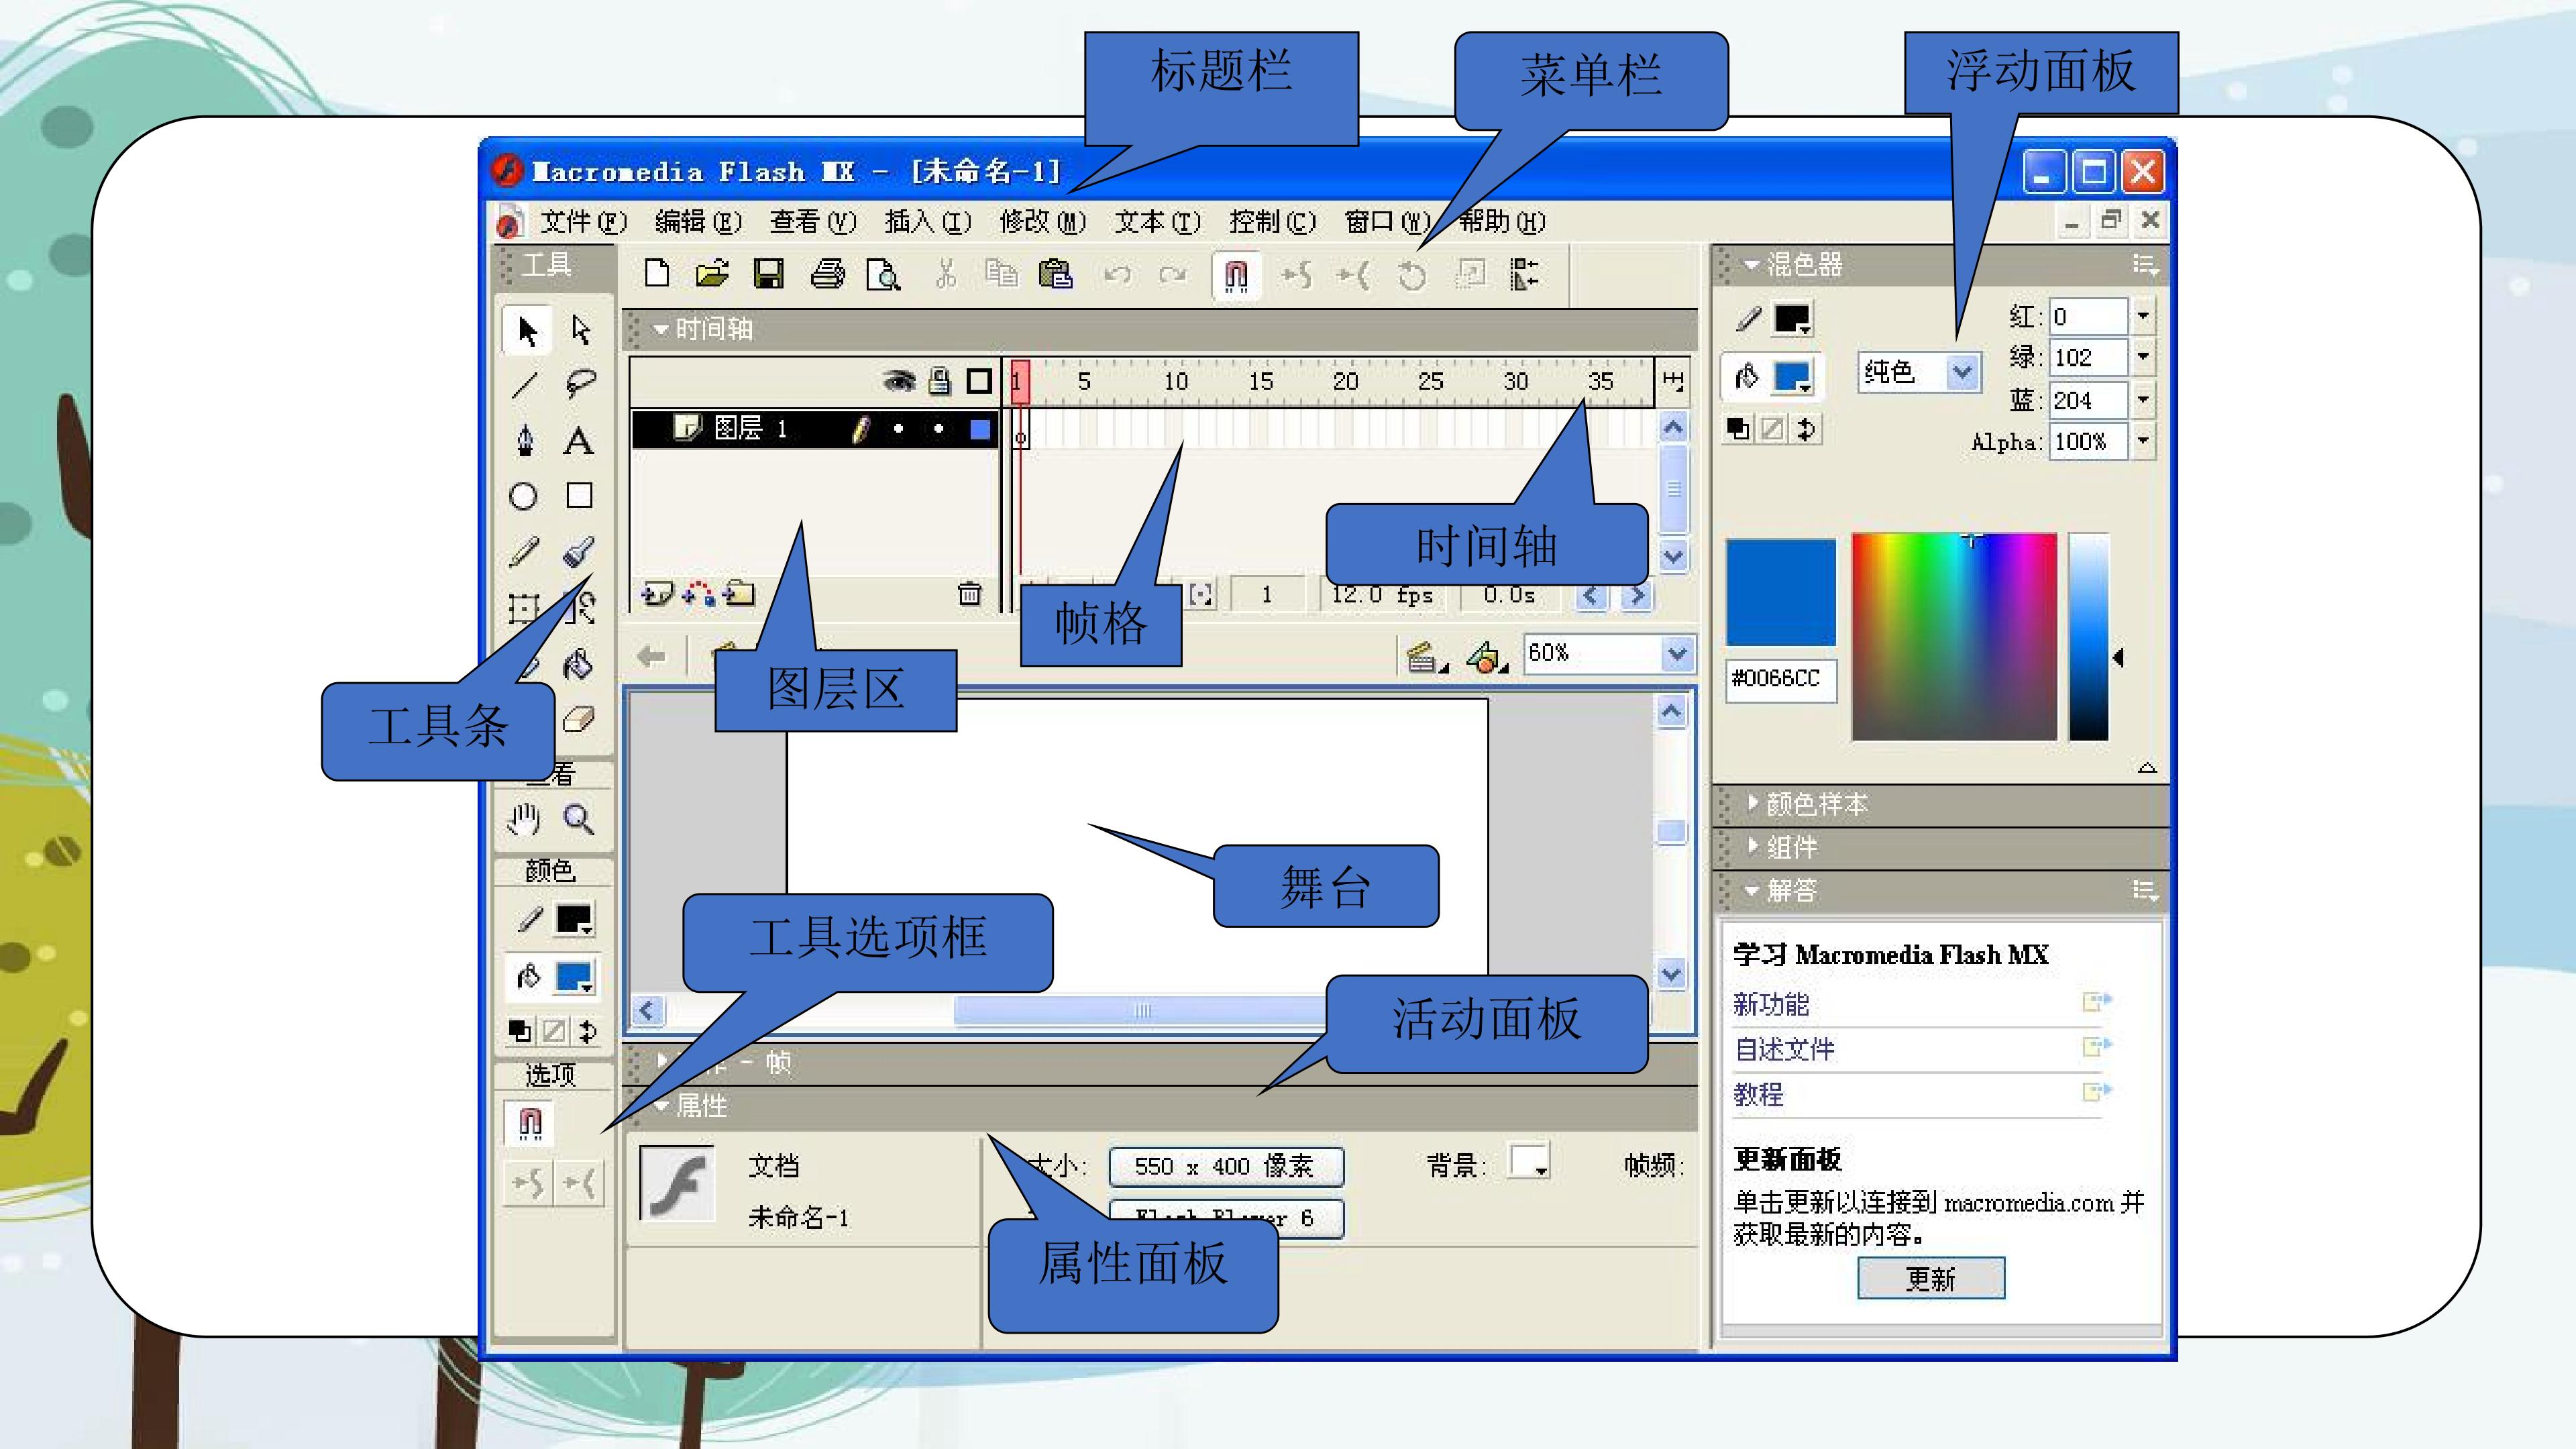Open the 纯色 fill style dropdown

point(1919,373)
